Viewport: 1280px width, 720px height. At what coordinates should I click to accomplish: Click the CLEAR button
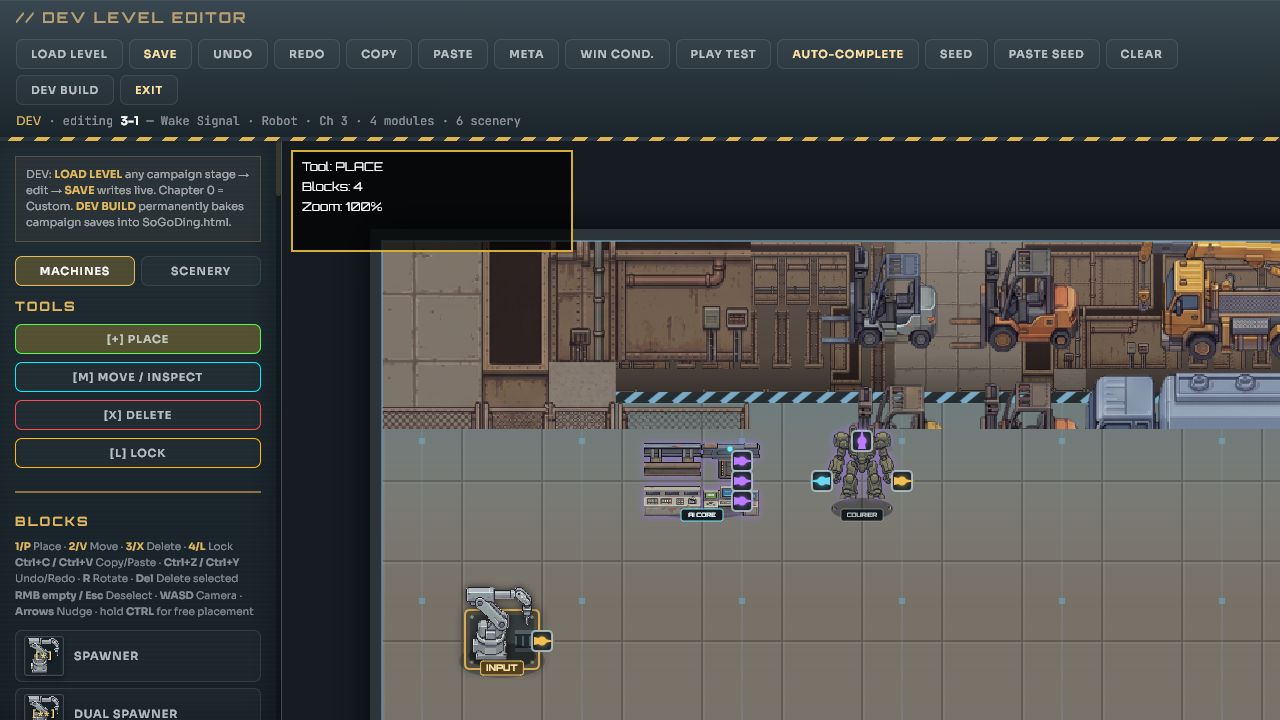coord(1141,54)
